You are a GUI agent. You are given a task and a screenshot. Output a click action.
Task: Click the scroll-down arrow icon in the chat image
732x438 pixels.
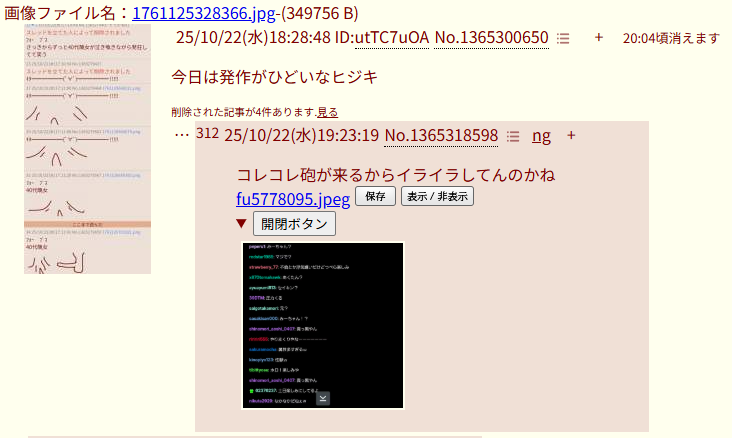tap(323, 398)
